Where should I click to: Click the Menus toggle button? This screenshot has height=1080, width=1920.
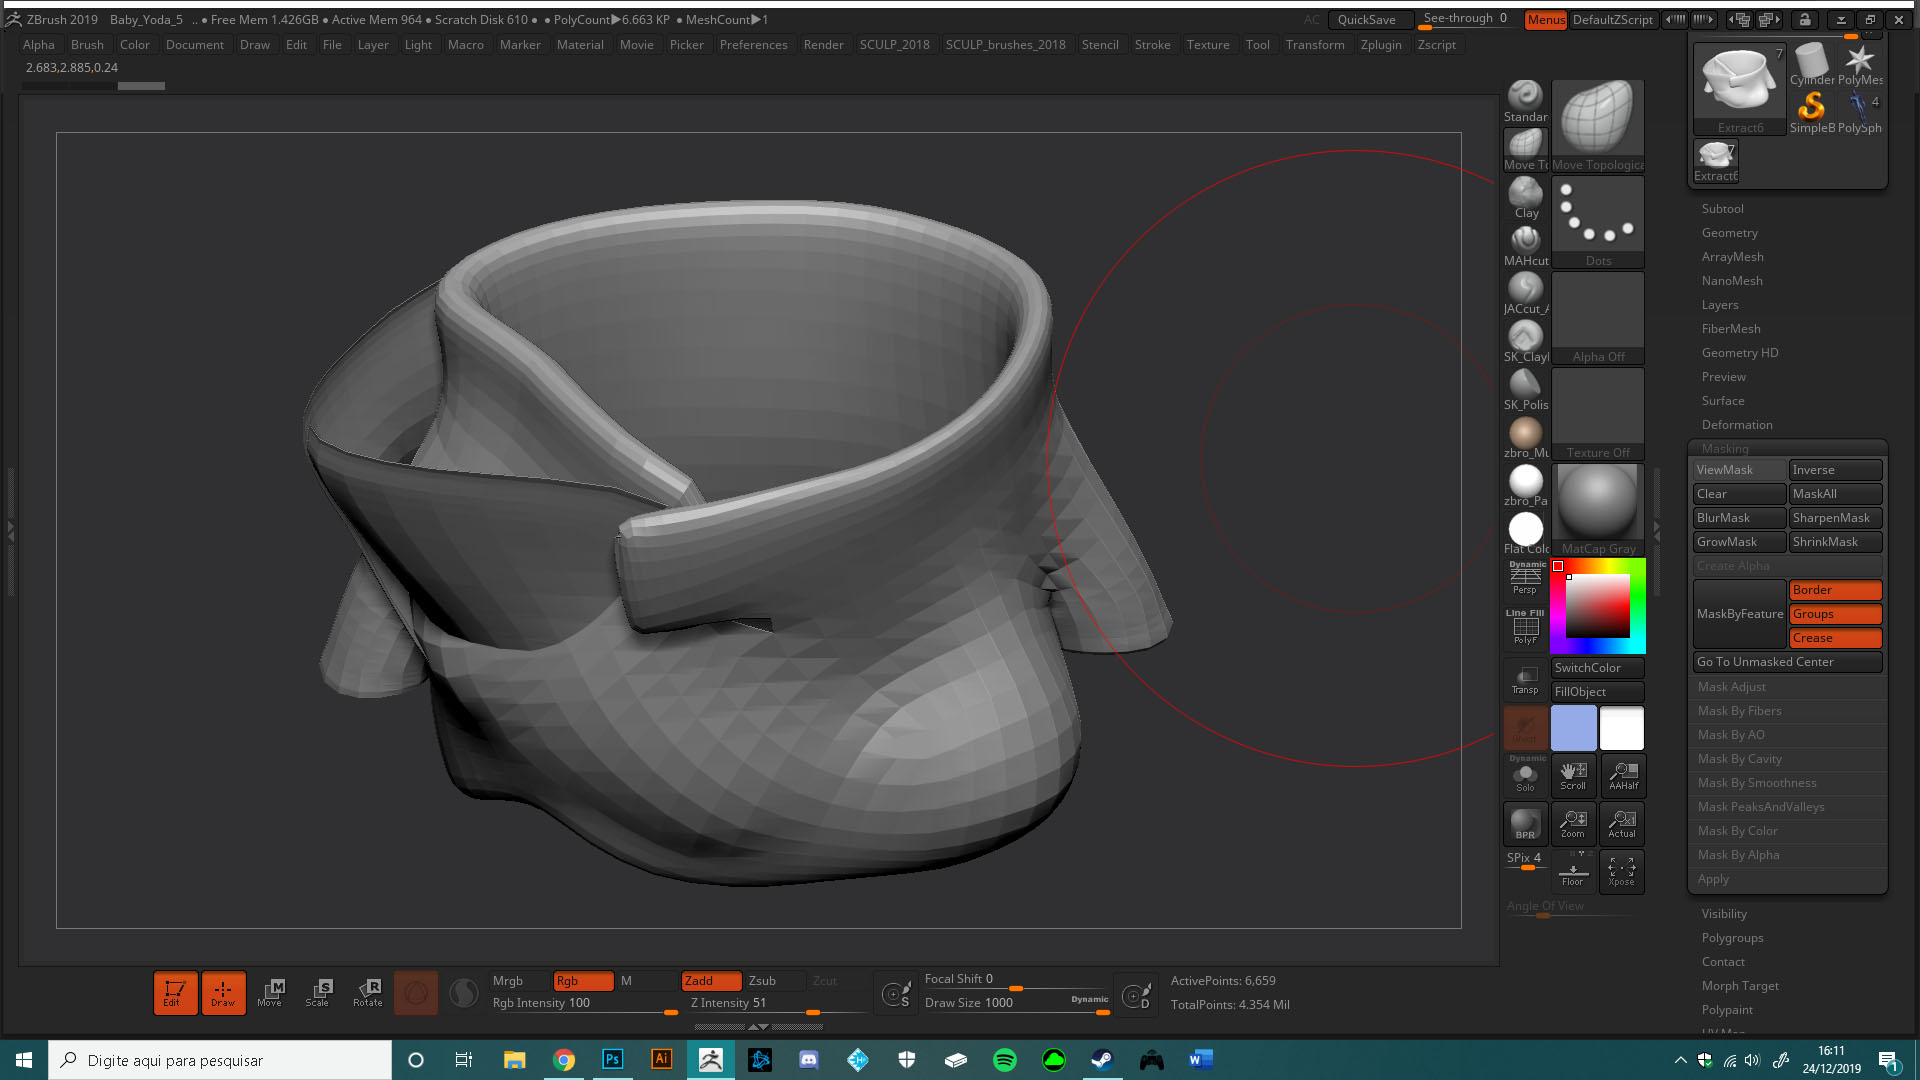(x=1545, y=19)
